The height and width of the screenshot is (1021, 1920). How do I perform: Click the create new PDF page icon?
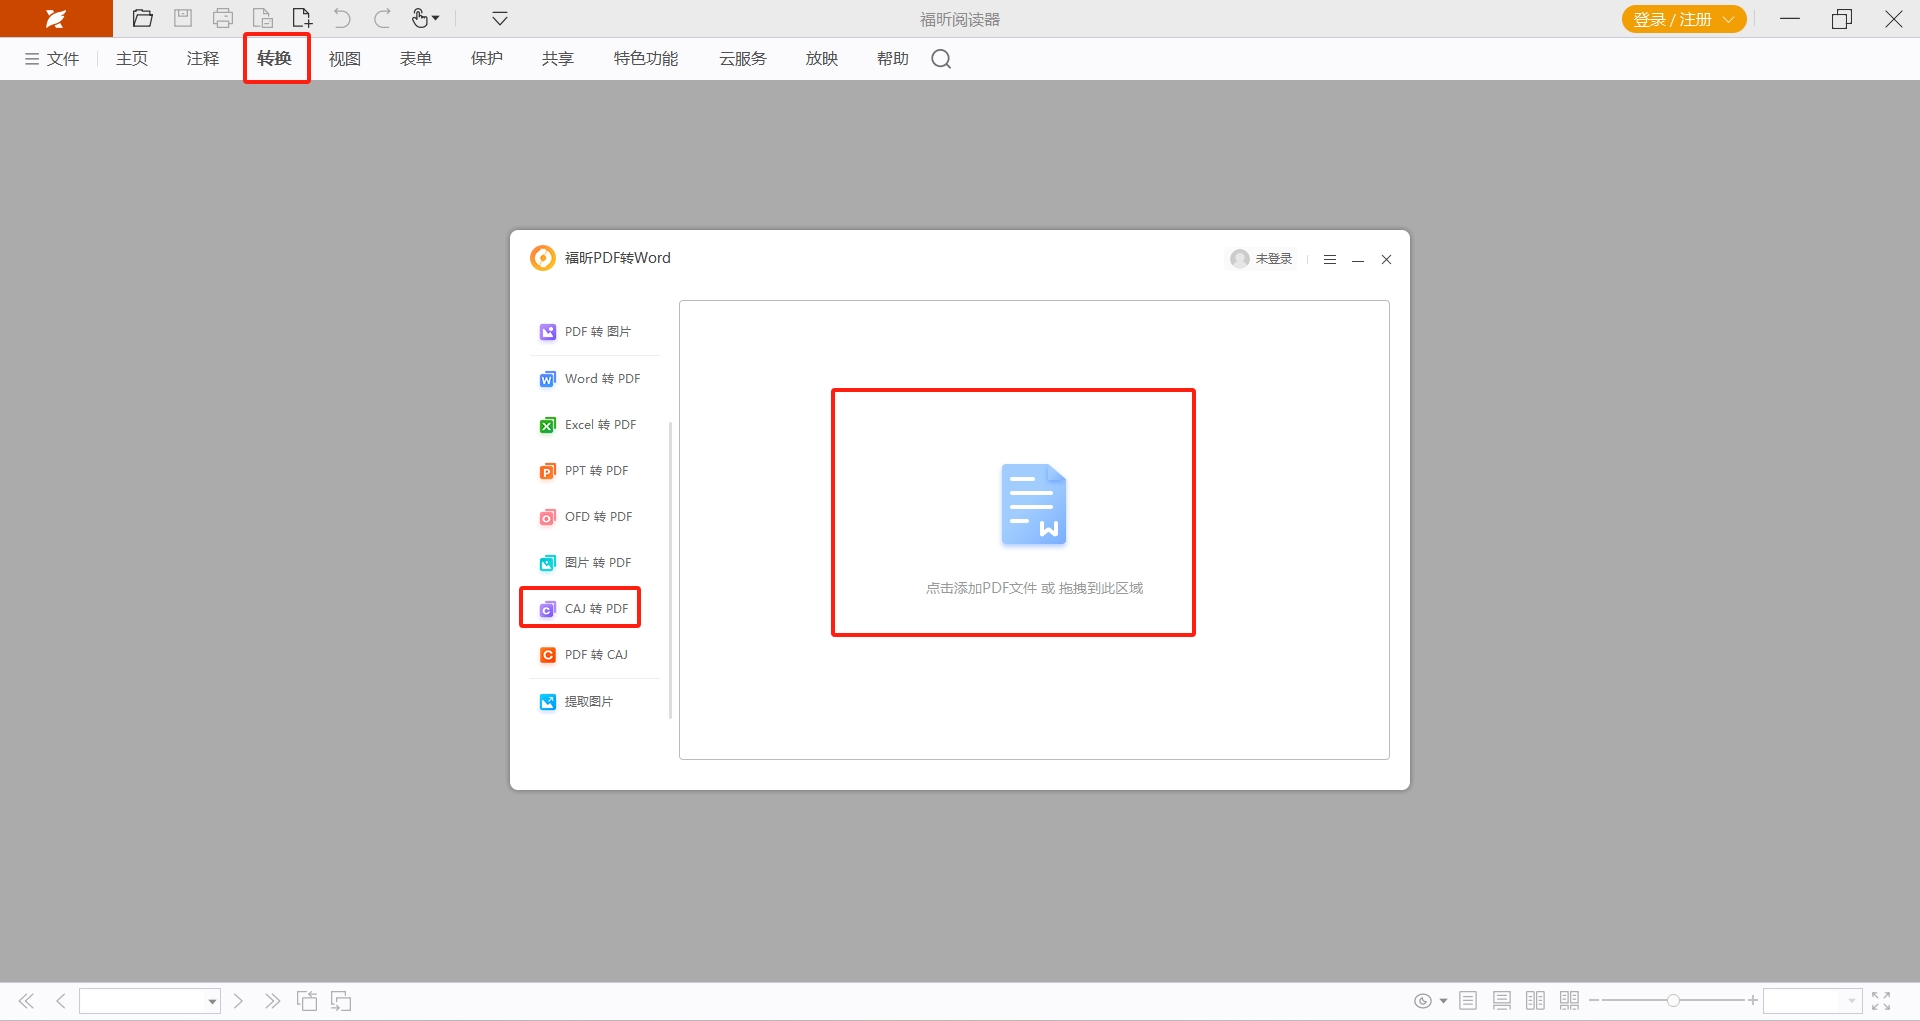302,18
